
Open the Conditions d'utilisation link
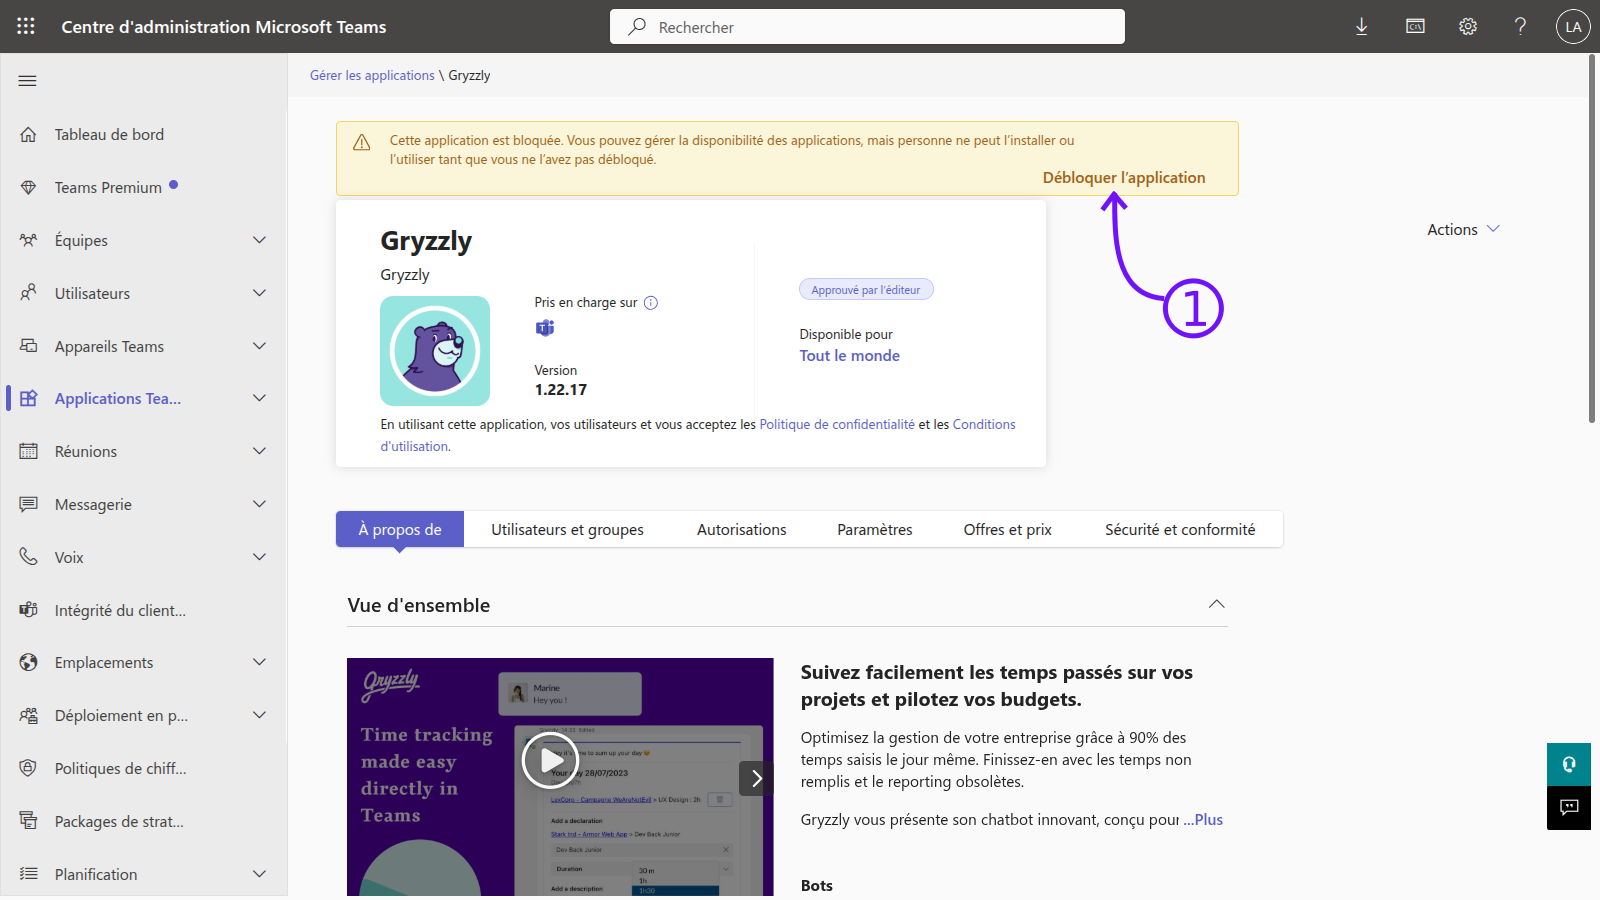(984, 424)
